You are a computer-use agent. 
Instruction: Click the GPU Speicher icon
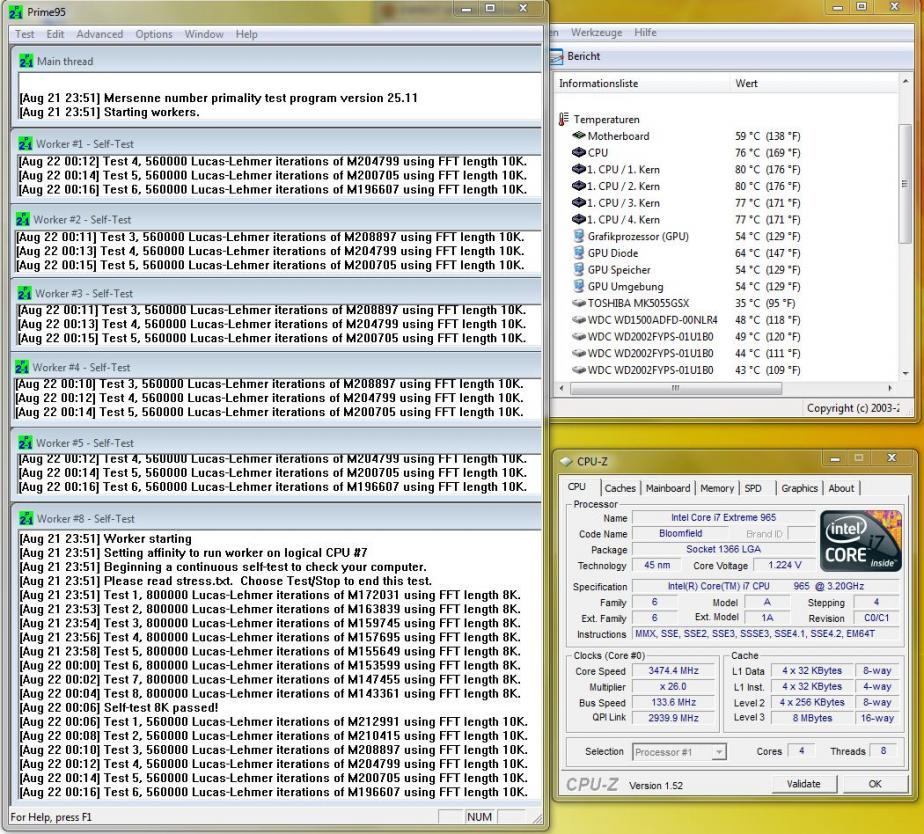coord(579,269)
